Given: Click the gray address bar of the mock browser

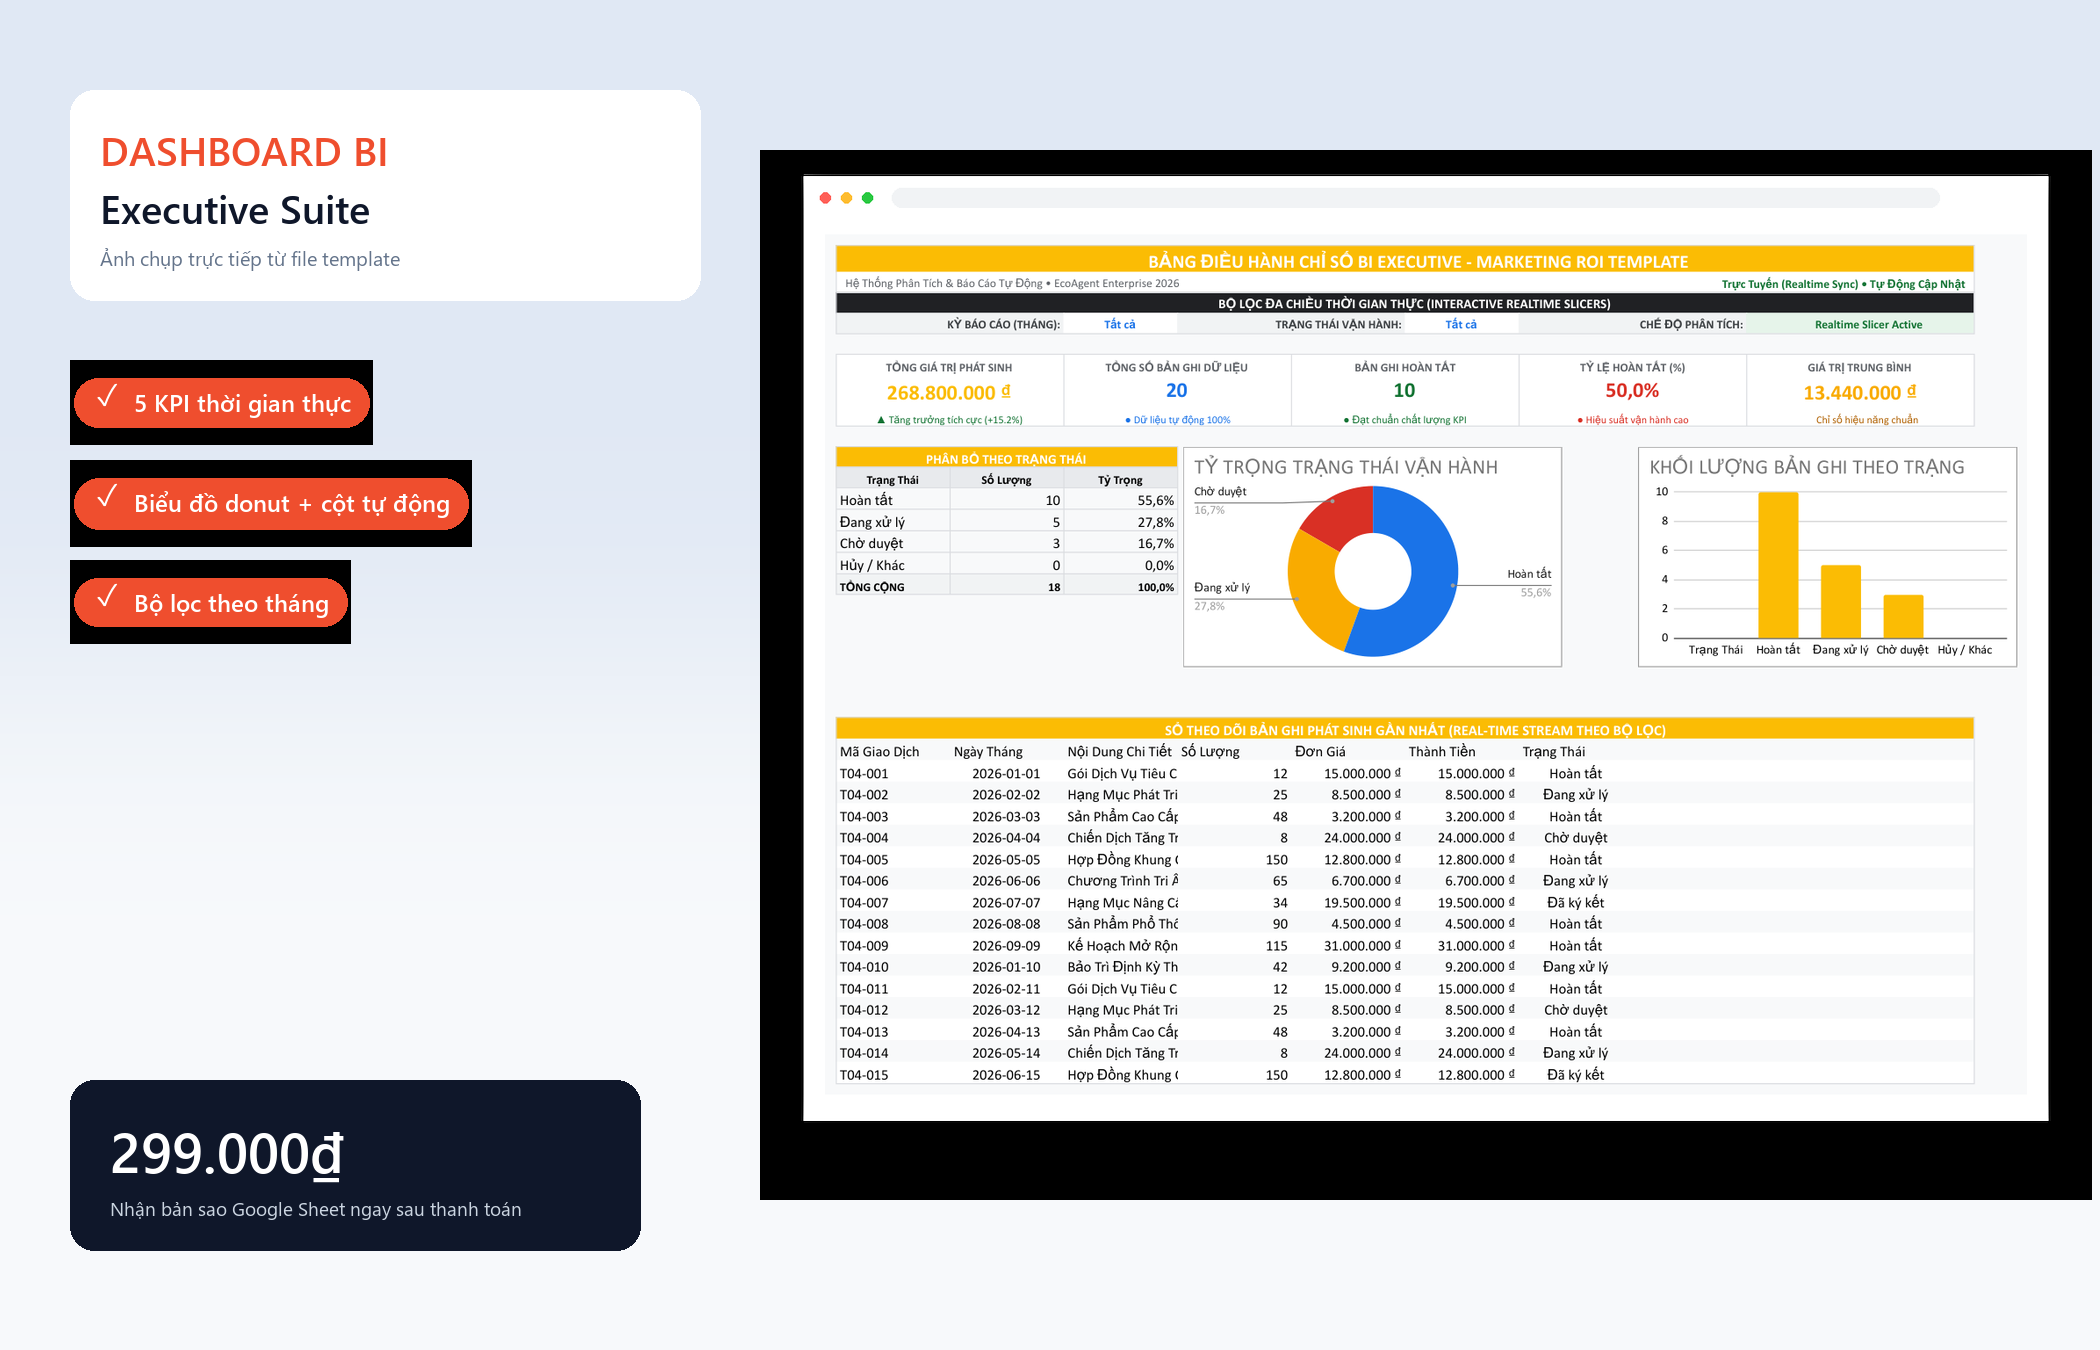Looking at the screenshot, I should (1415, 198).
